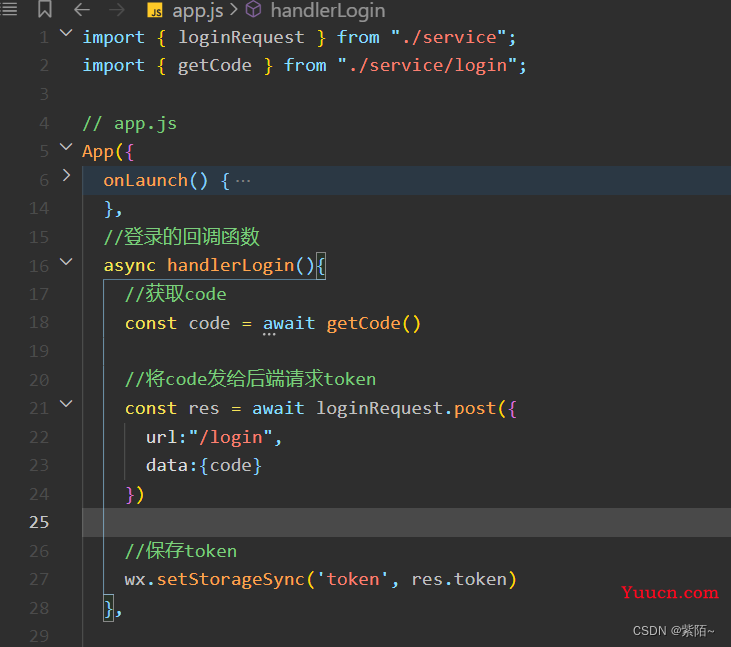Collapse the import block at line 1

(x=66, y=33)
